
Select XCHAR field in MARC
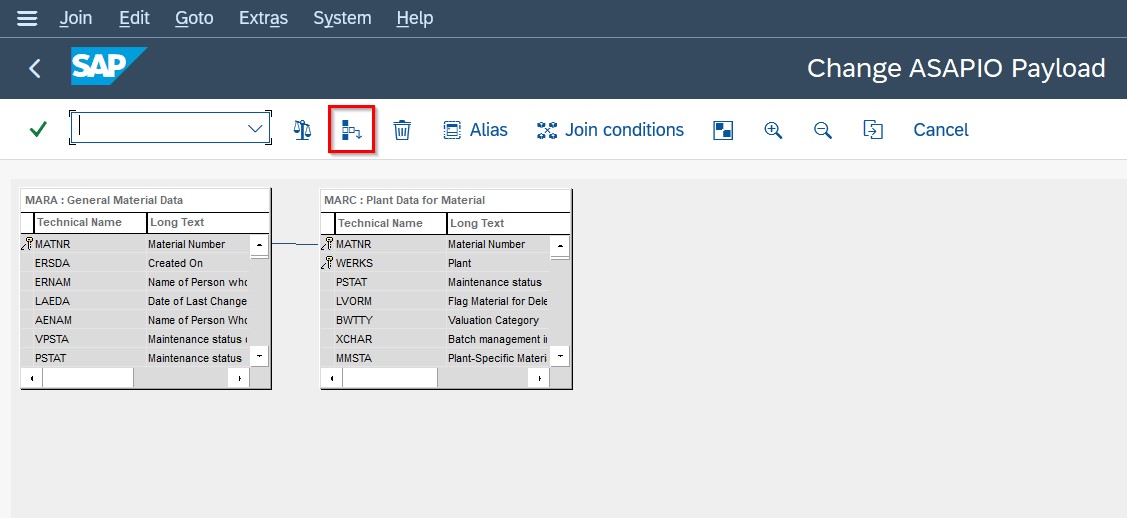(x=354, y=339)
